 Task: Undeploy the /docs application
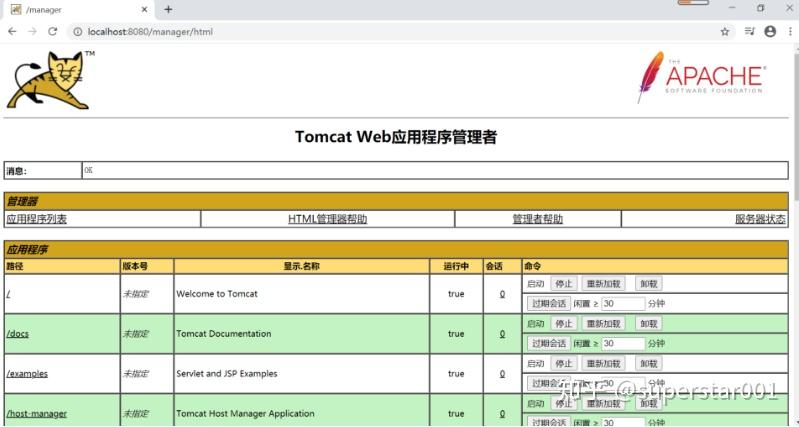(x=649, y=324)
